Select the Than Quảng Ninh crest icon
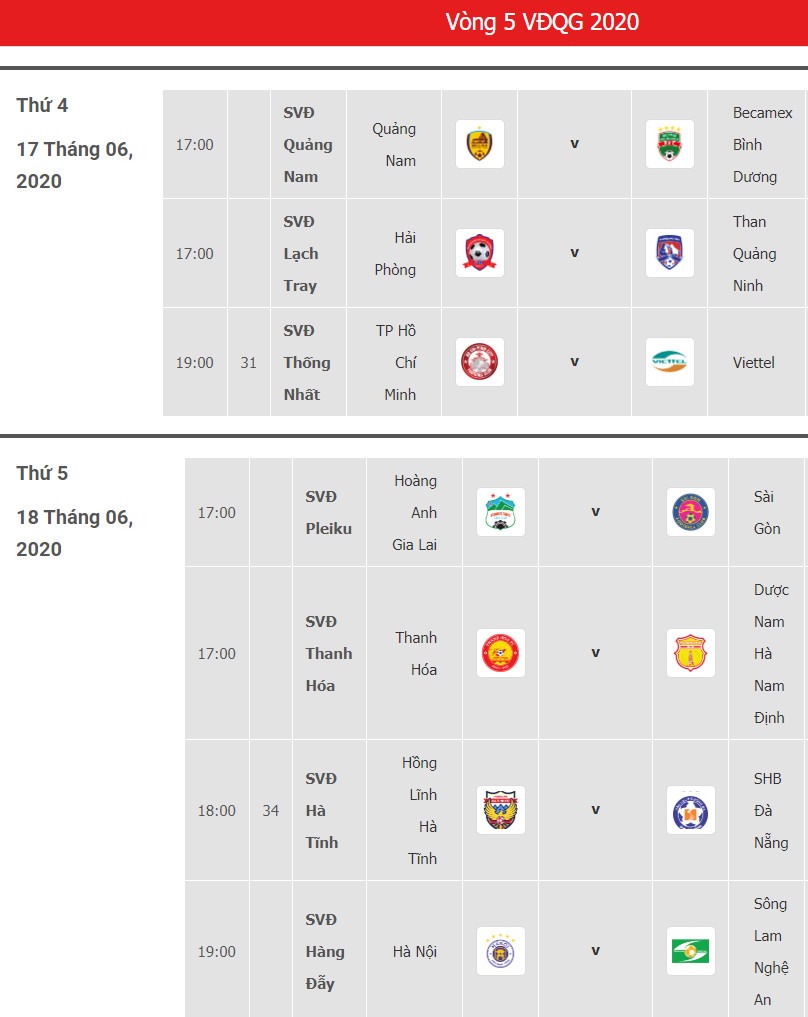 coord(670,253)
